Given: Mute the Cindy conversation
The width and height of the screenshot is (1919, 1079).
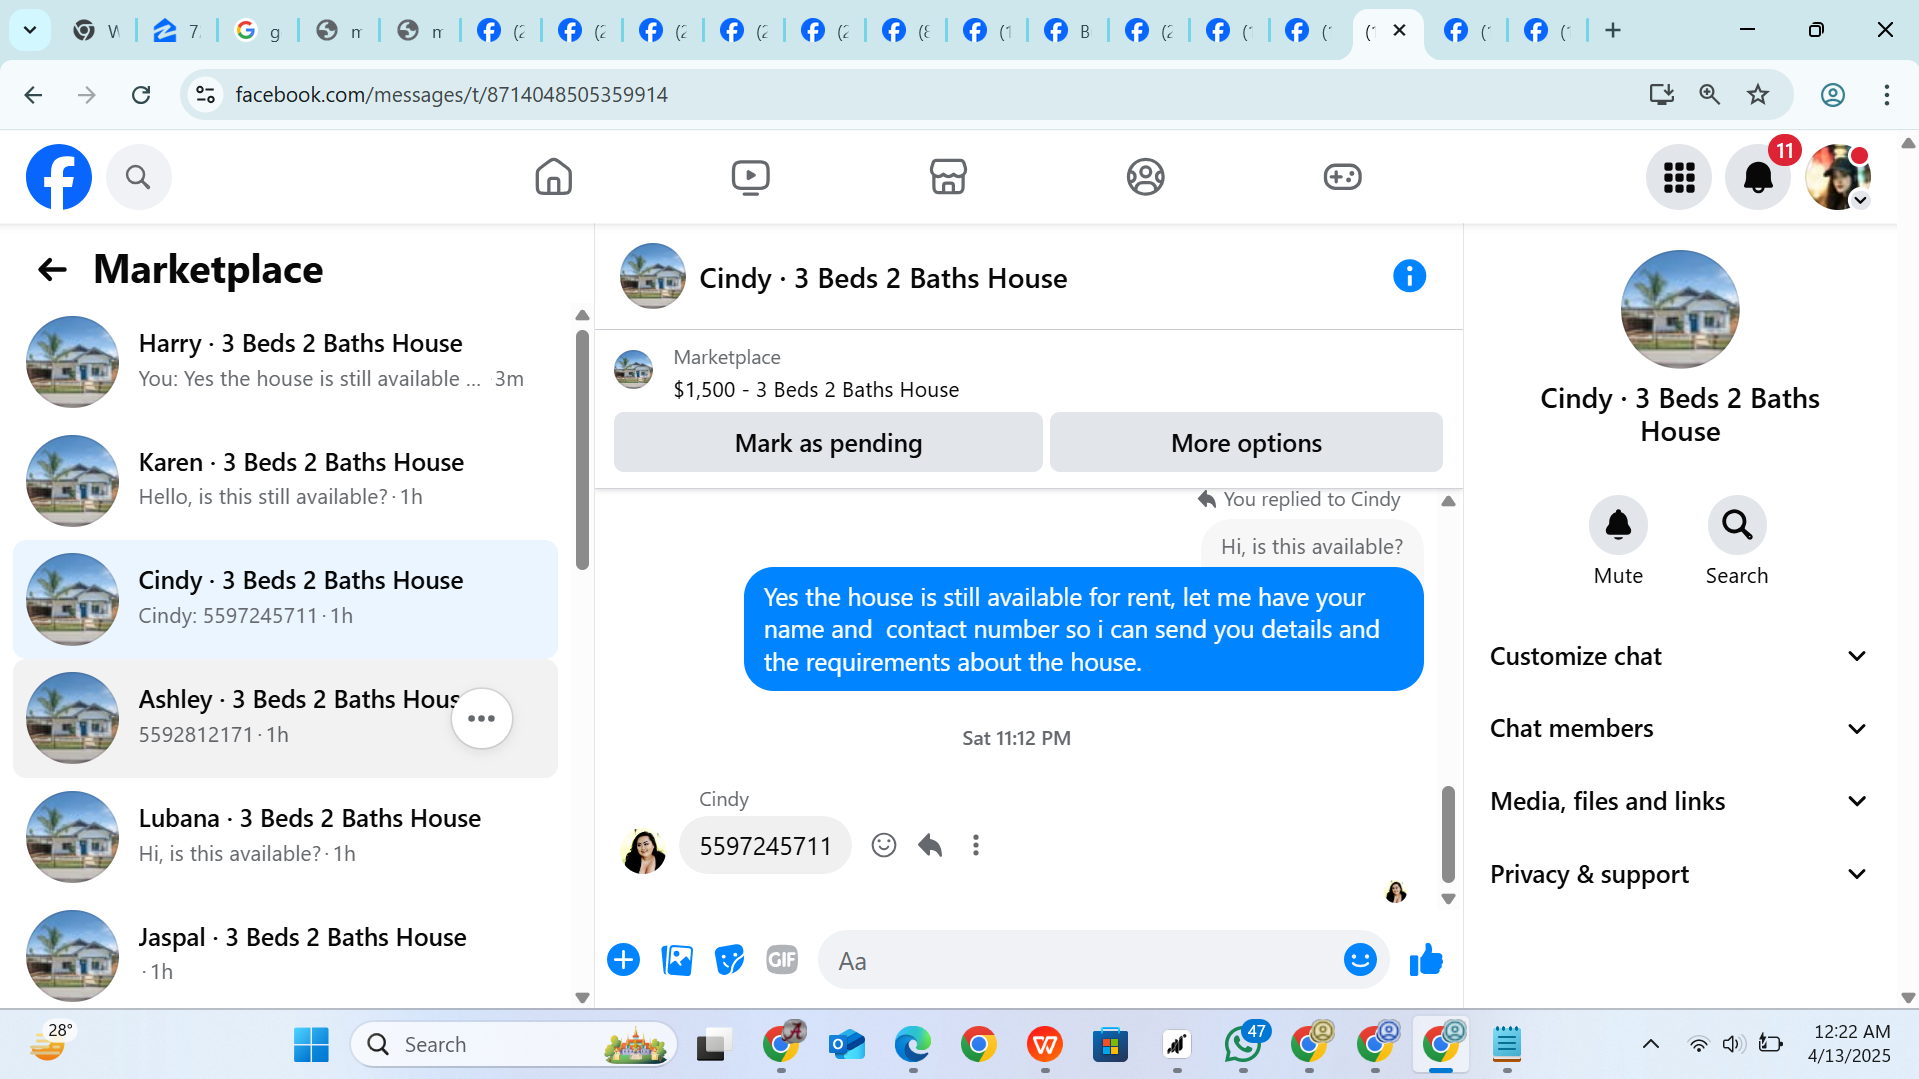Looking at the screenshot, I should [1618, 525].
